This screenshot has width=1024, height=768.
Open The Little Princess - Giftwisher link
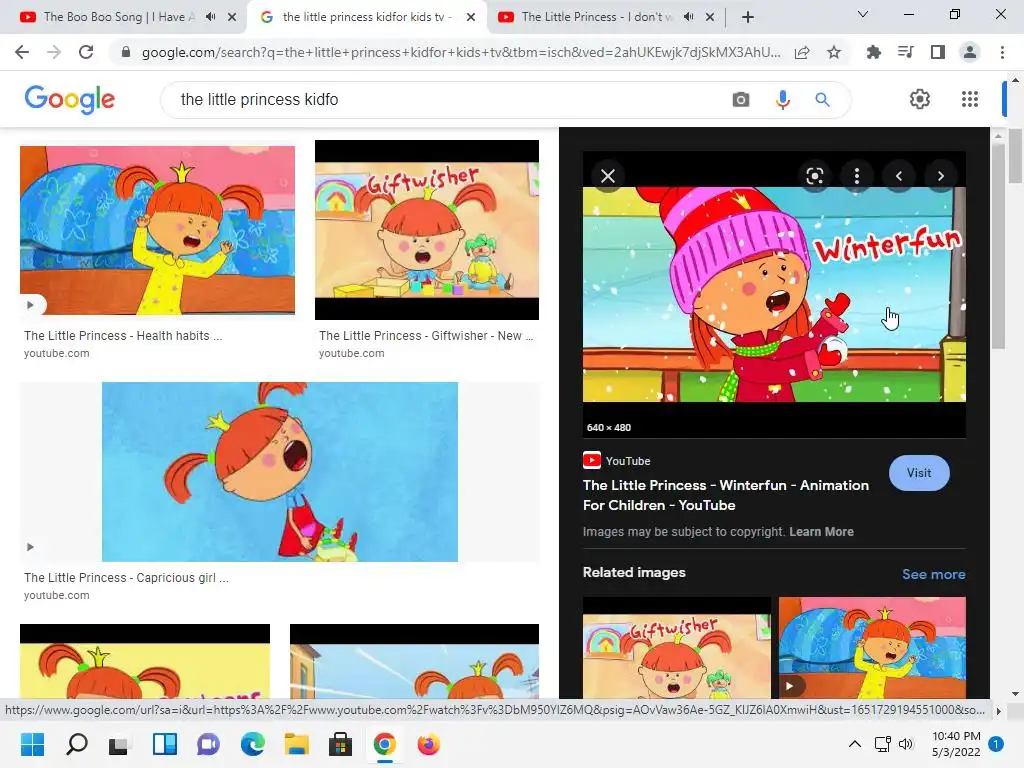click(x=426, y=336)
